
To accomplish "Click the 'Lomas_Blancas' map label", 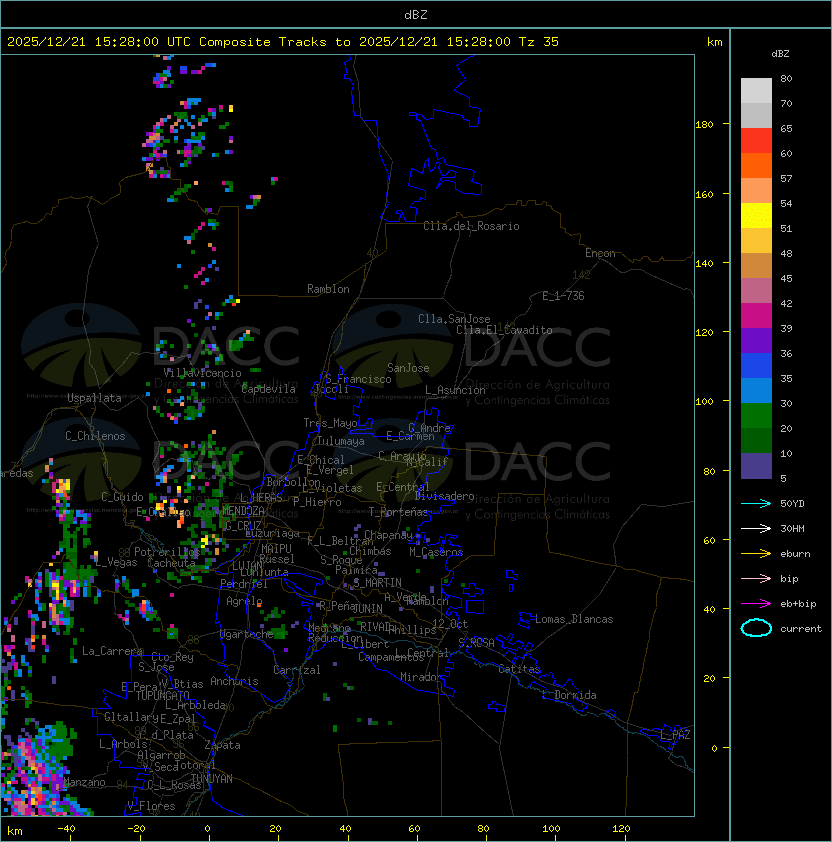I will tap(574, 619).
